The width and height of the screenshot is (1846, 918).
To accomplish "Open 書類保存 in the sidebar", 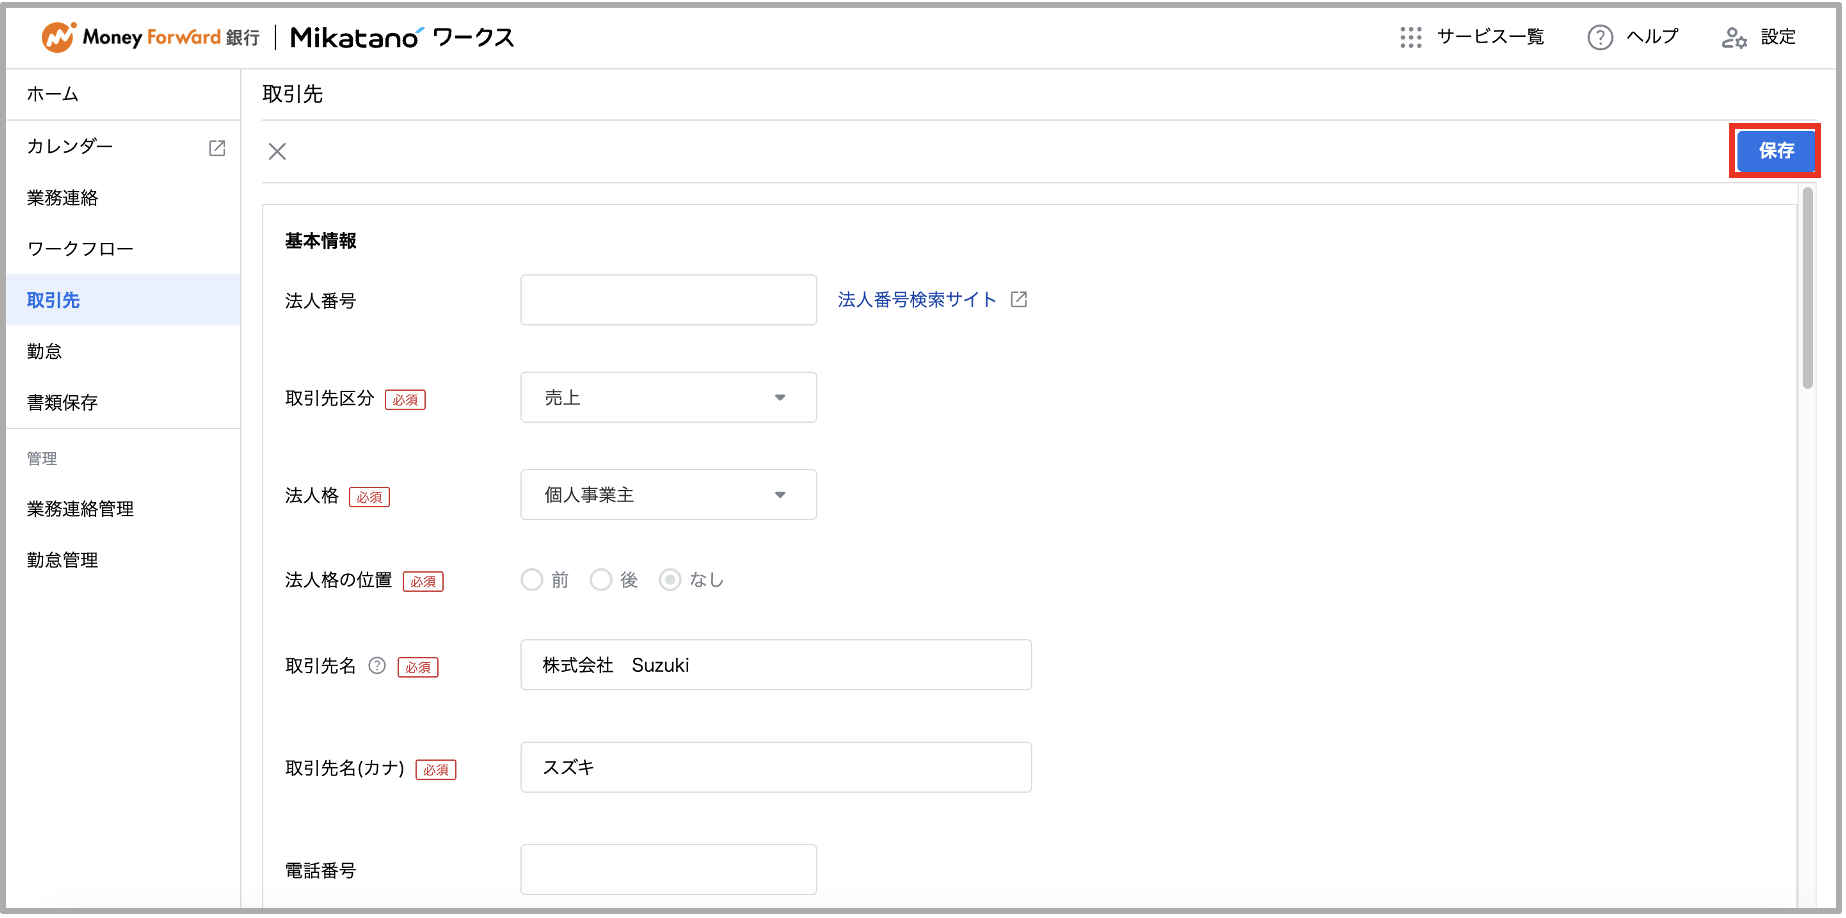I will tap(123, 402).
